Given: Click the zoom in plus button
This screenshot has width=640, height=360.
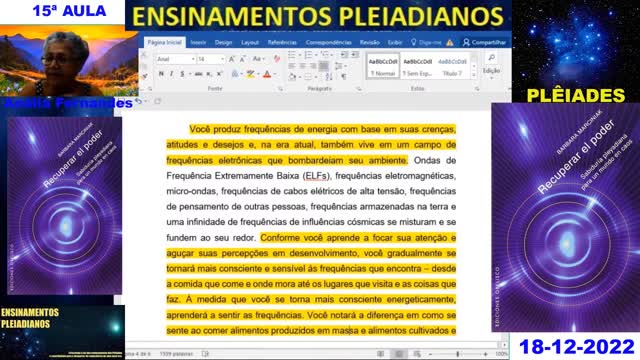Looking at the screenshot, I should point(485,354).
